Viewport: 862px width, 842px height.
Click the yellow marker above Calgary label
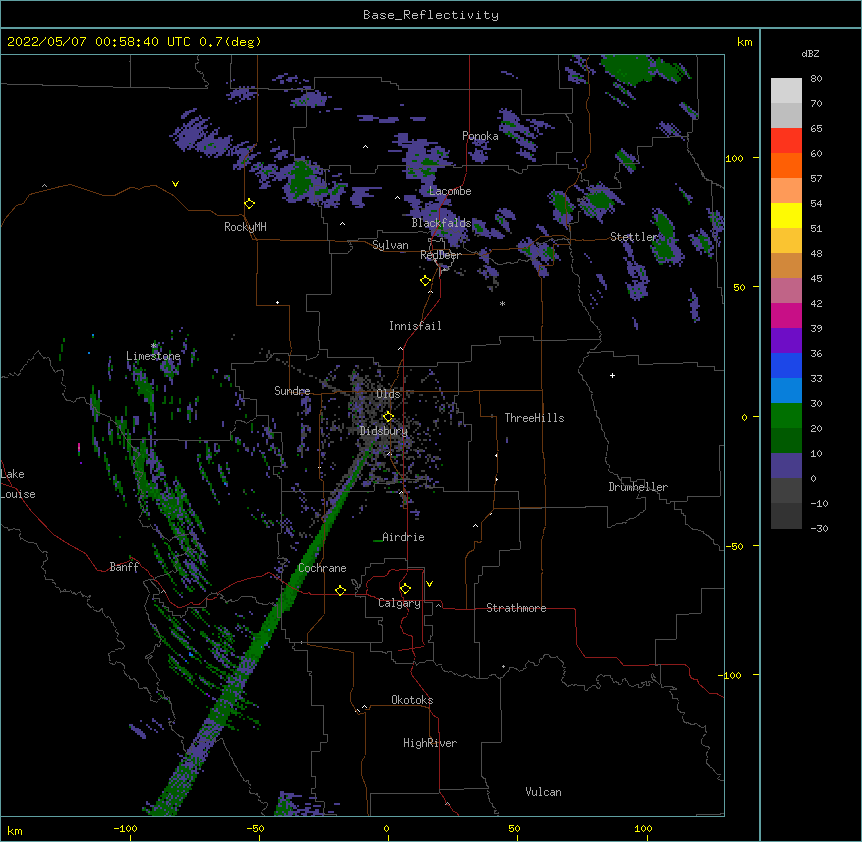pyautogui.click(x=405, y=589)
